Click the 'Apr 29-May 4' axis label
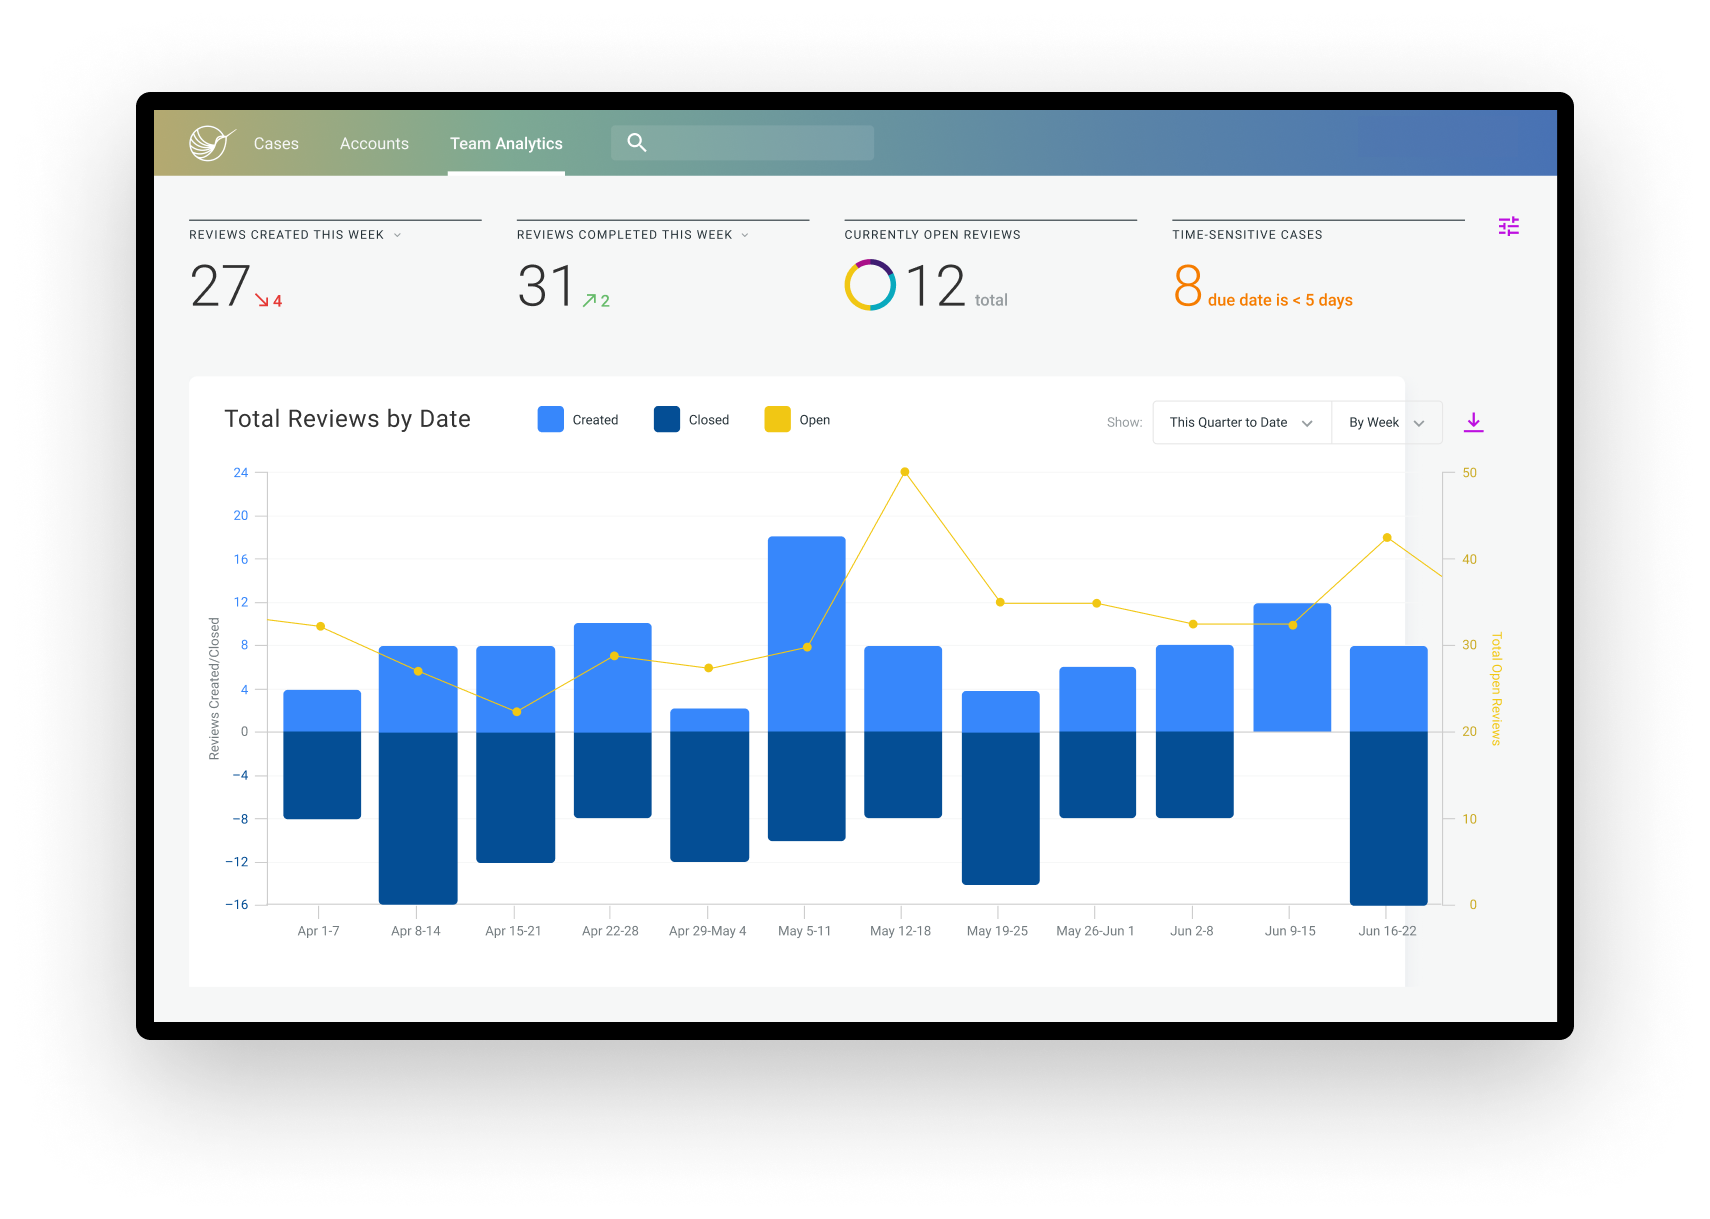 708,931
